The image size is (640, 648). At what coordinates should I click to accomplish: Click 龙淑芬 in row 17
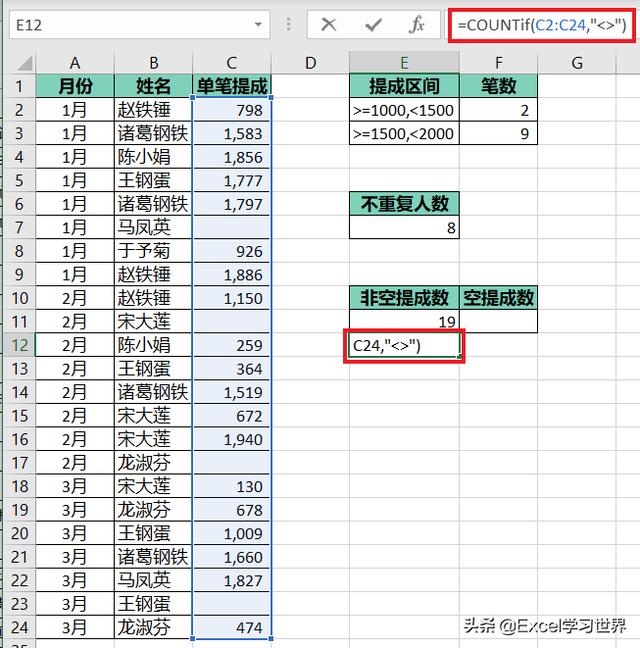click(x=153, y=463)
